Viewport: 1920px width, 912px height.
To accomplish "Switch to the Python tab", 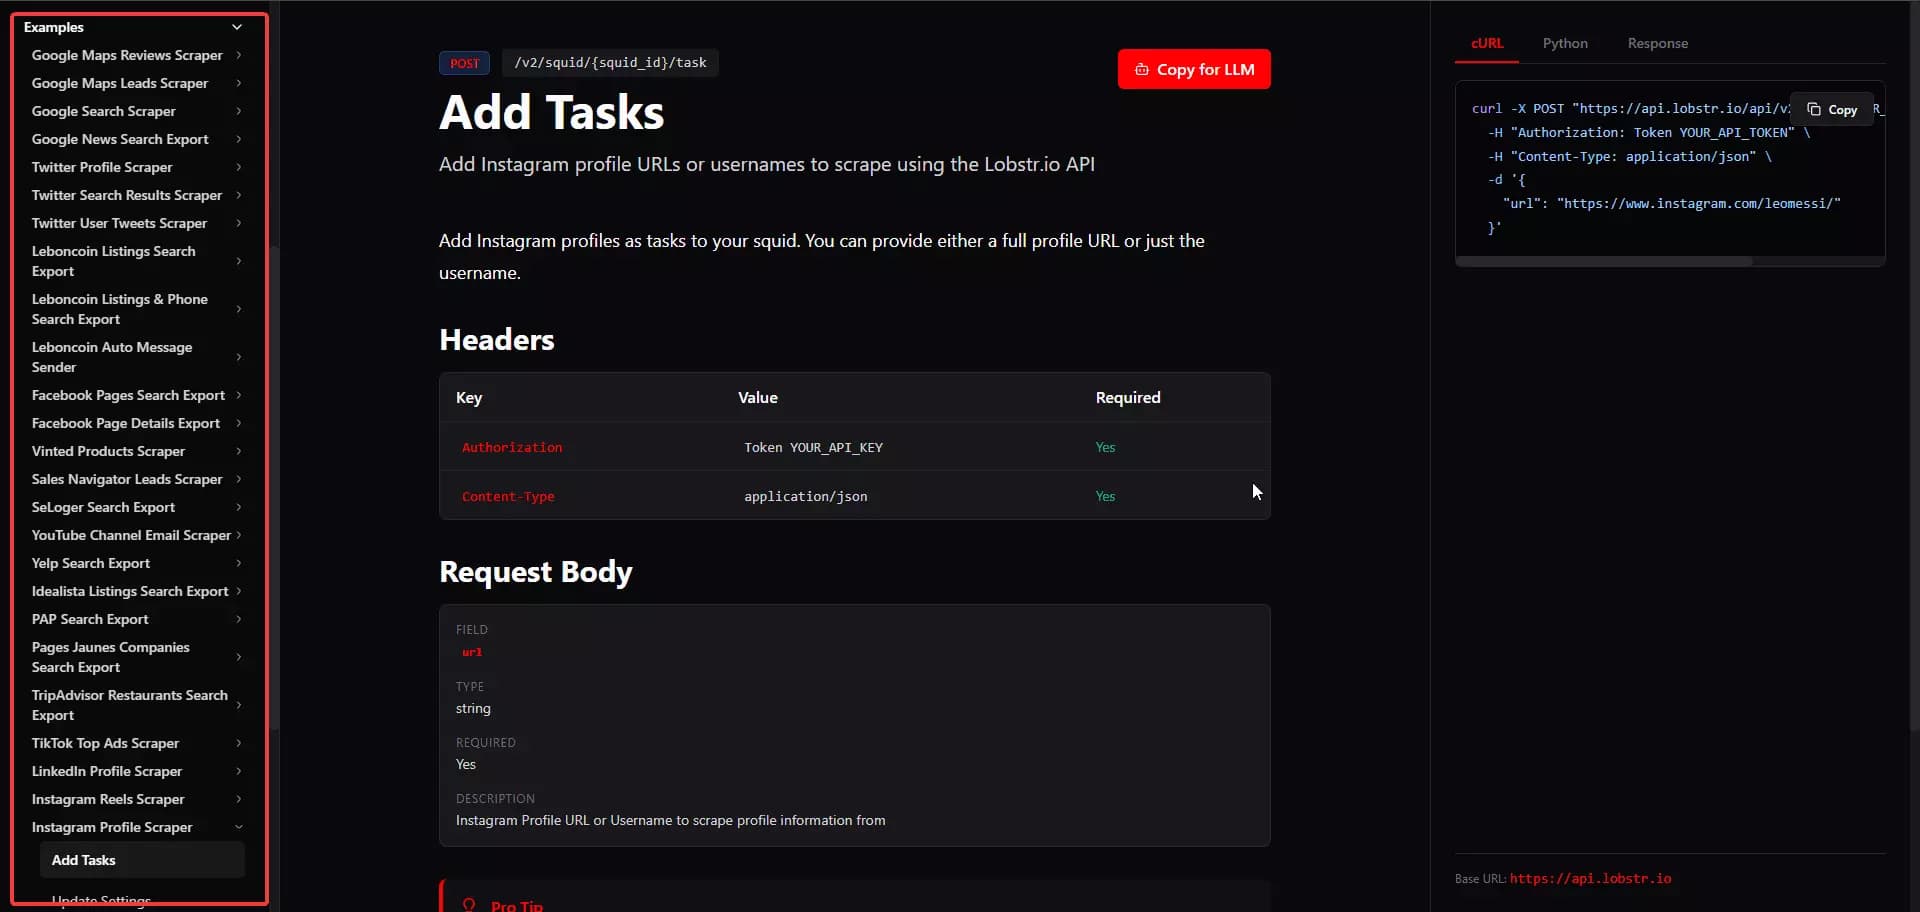I will coord(1564,43).
